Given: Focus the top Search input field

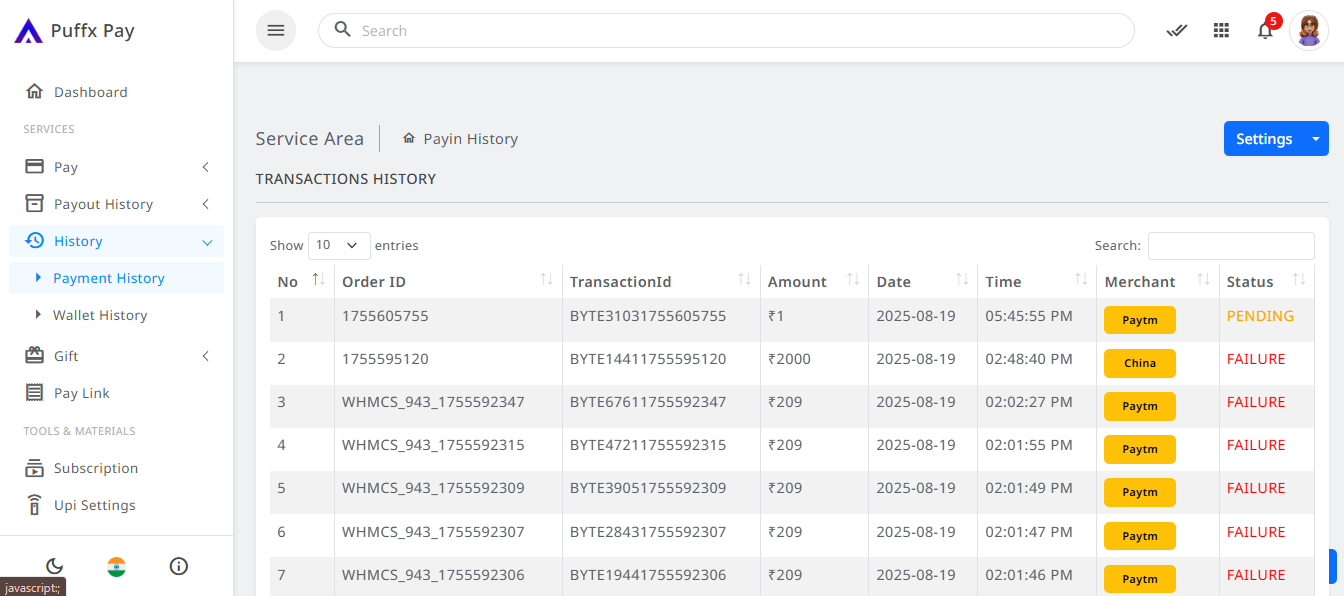Looking at the screenshot, I should 726,30.
